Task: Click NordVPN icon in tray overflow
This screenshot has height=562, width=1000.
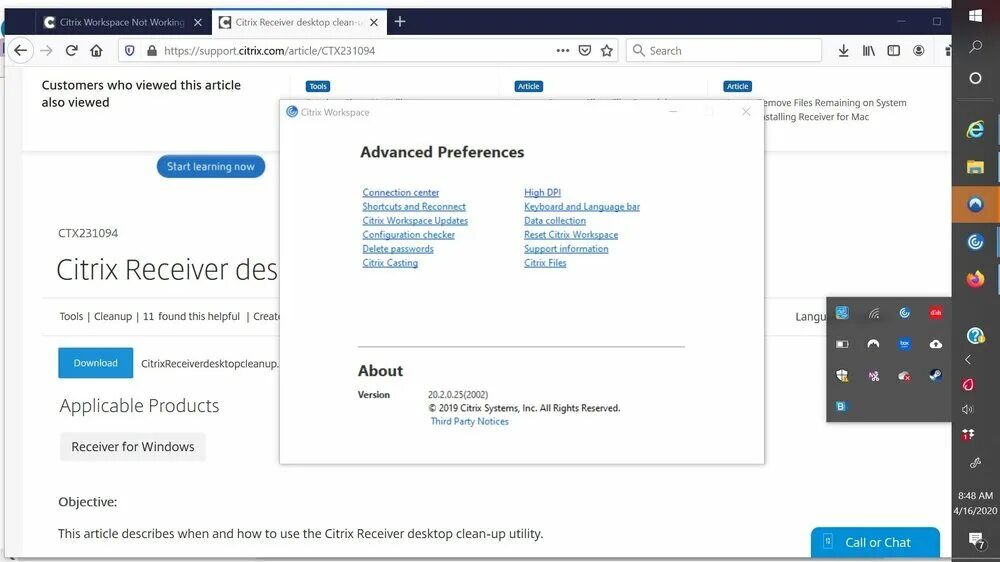Action: (873, 344)
